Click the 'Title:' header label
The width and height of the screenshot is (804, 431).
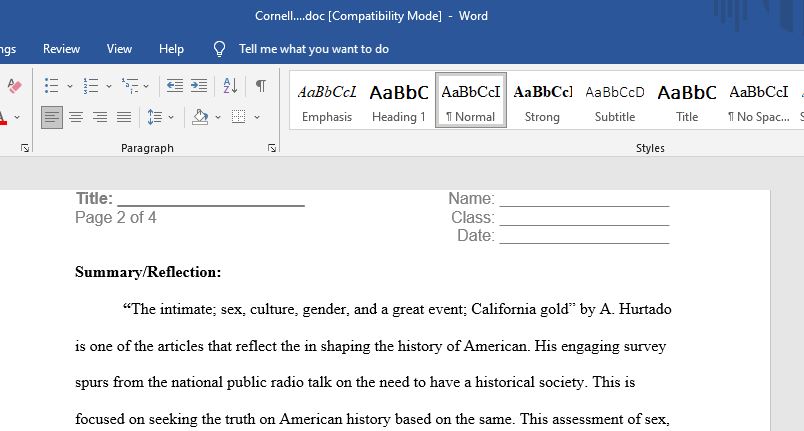point(94,198)
